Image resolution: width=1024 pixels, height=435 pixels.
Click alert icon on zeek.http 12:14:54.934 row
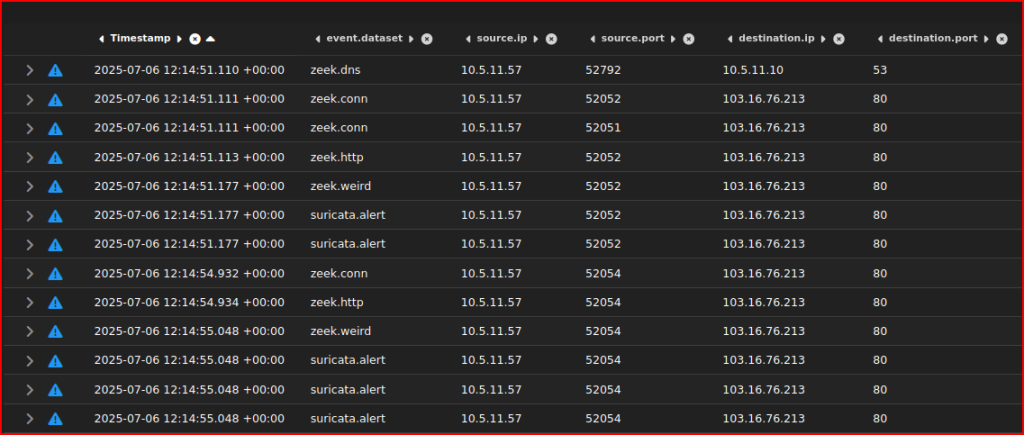click(55, 303)
